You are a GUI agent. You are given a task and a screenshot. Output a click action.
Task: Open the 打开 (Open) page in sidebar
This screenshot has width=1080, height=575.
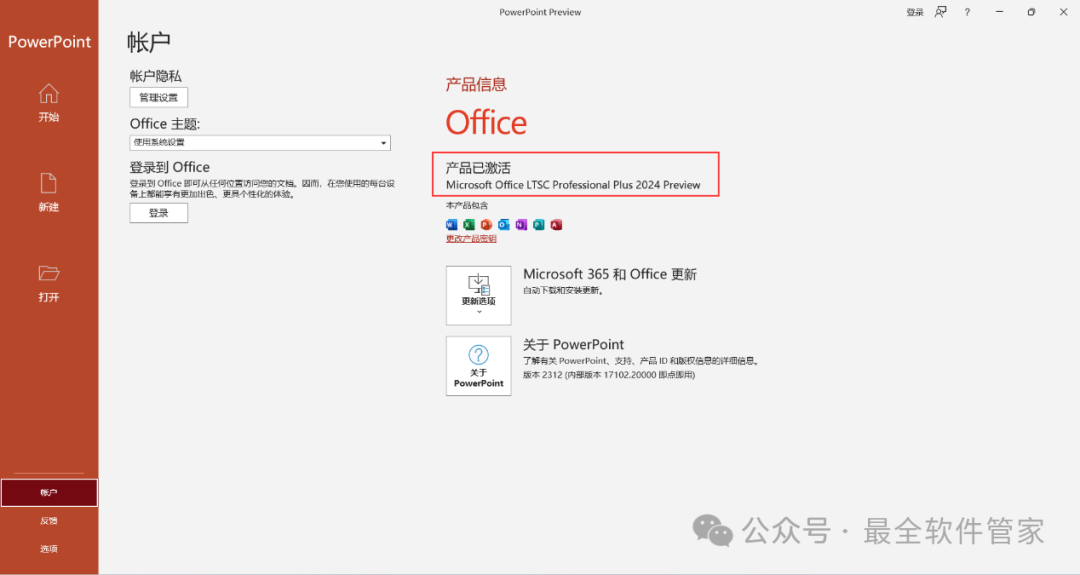point(49,283)
